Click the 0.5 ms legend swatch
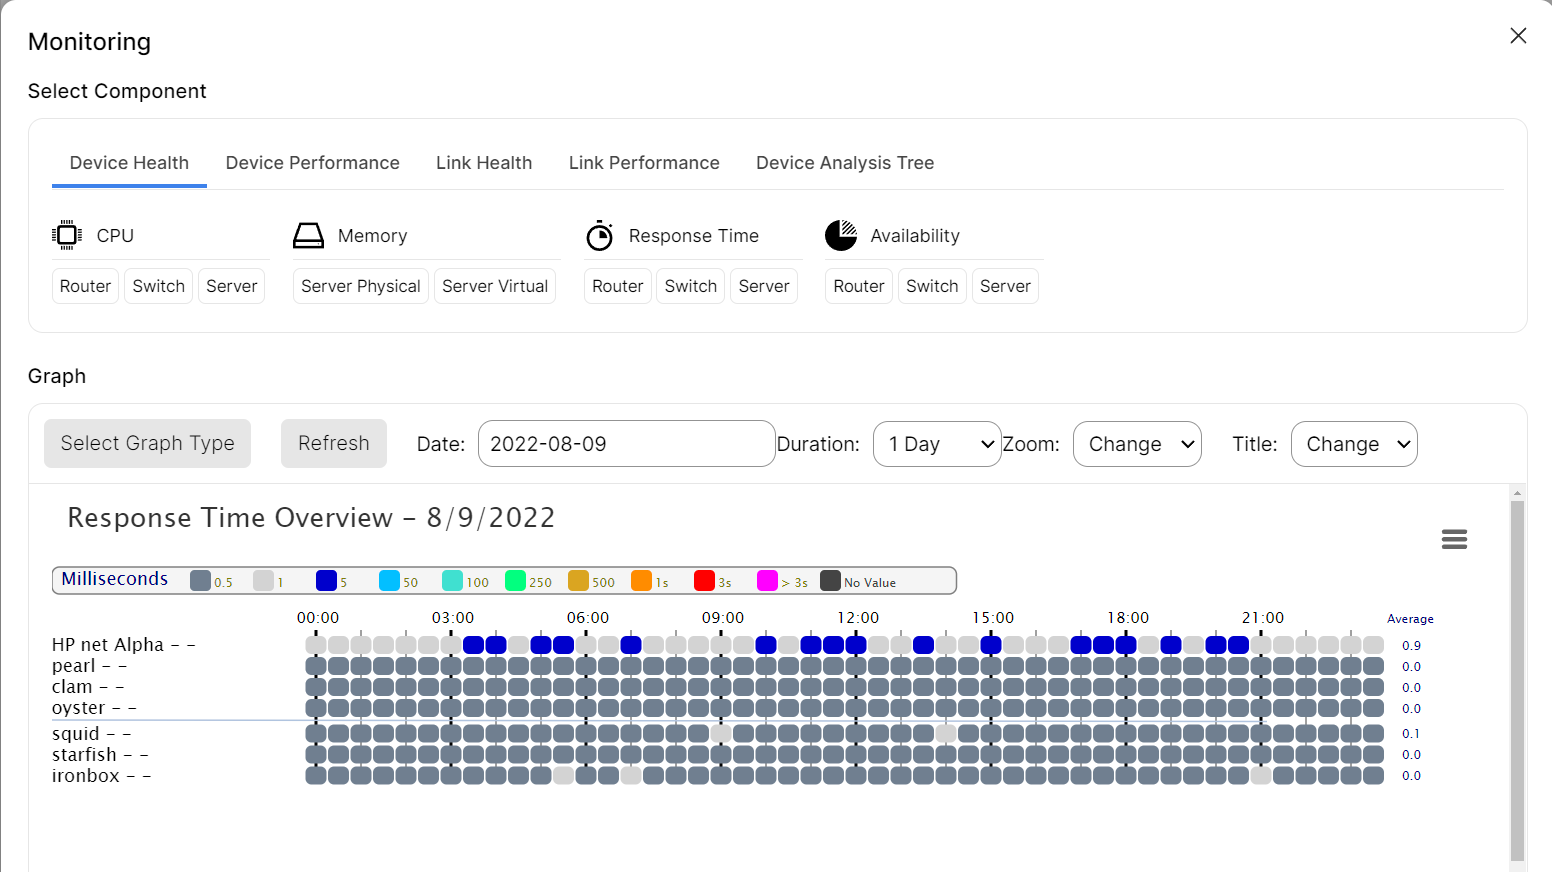Viewport: 1552px width, 872px height. (200, 581)
